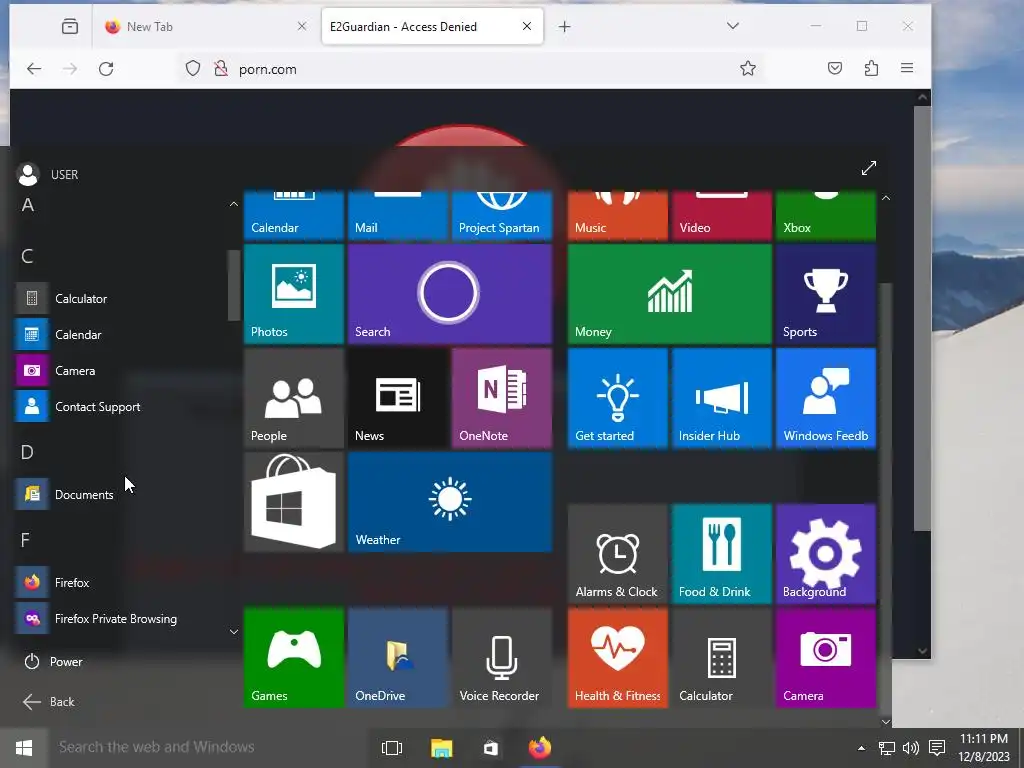Screen dimensions: 1024x768
Task: Select Calculator in the app list
Action: tap(121, 298)
